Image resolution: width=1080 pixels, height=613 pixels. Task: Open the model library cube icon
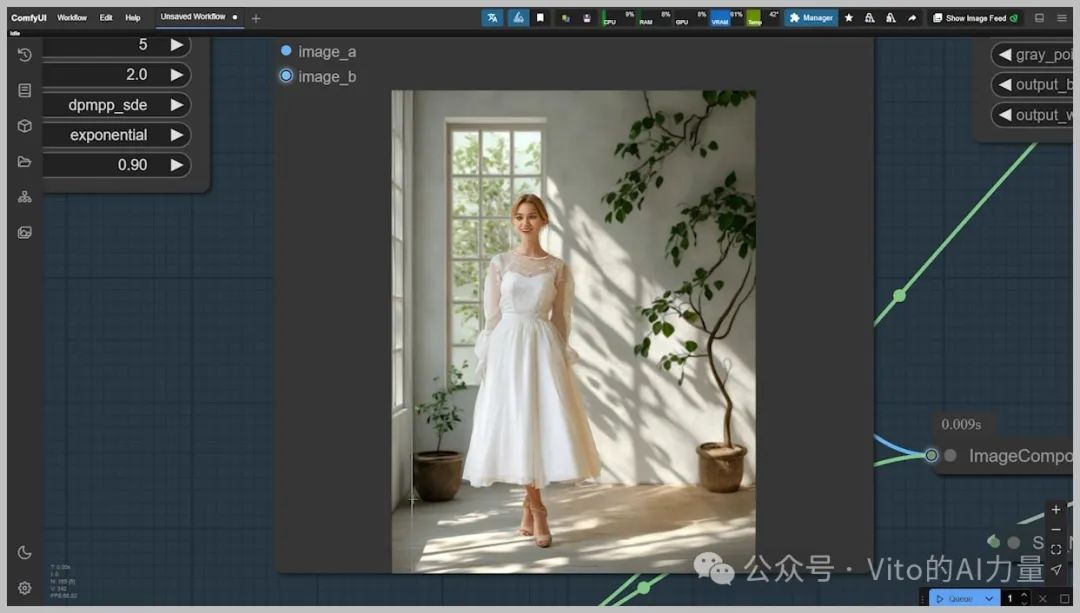coord(25,126)
